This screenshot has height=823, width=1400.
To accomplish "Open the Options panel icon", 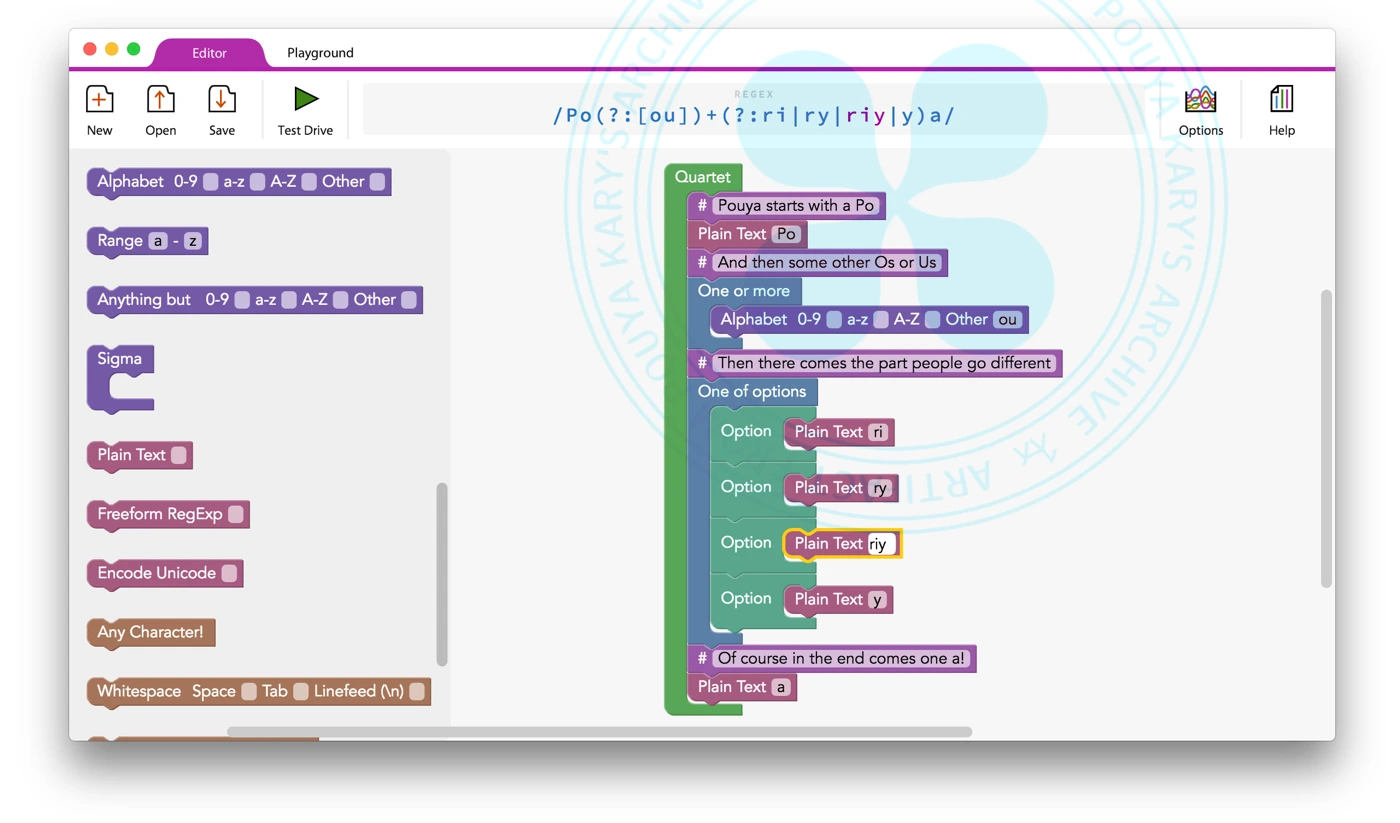I will click(1200, 100).
